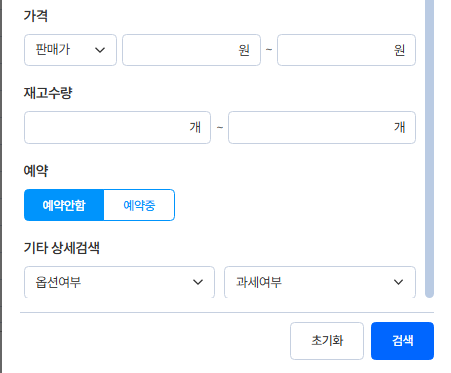The height and width of the screenshot is (373, 451).
Task: Open the 판매가 price type dropdown
Action: point(70,50)
